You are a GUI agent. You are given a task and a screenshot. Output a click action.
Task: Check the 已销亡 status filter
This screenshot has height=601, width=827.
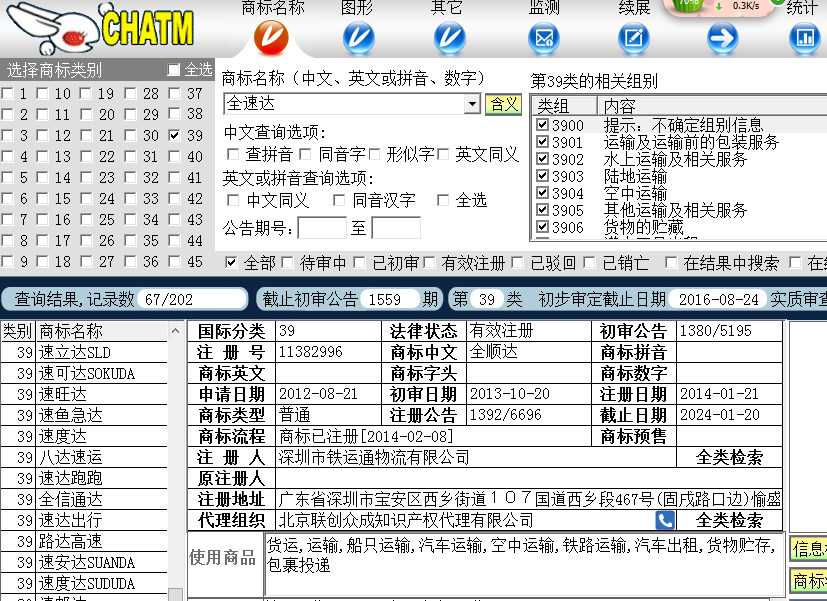tap(590, 263)
